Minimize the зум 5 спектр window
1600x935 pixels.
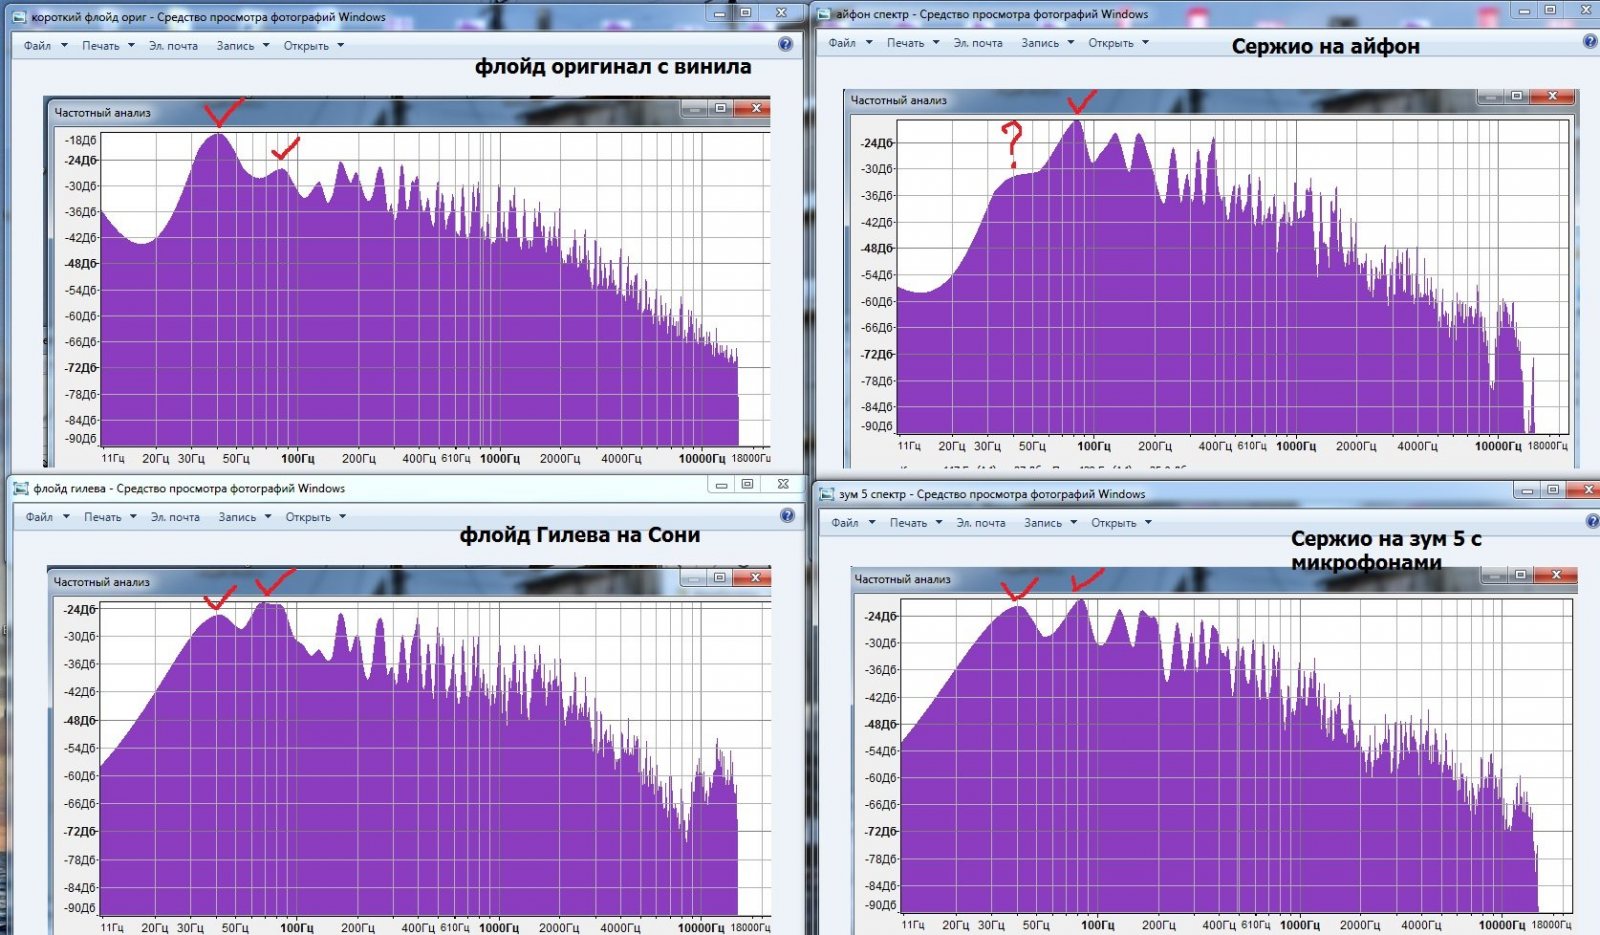(1527, 490)
